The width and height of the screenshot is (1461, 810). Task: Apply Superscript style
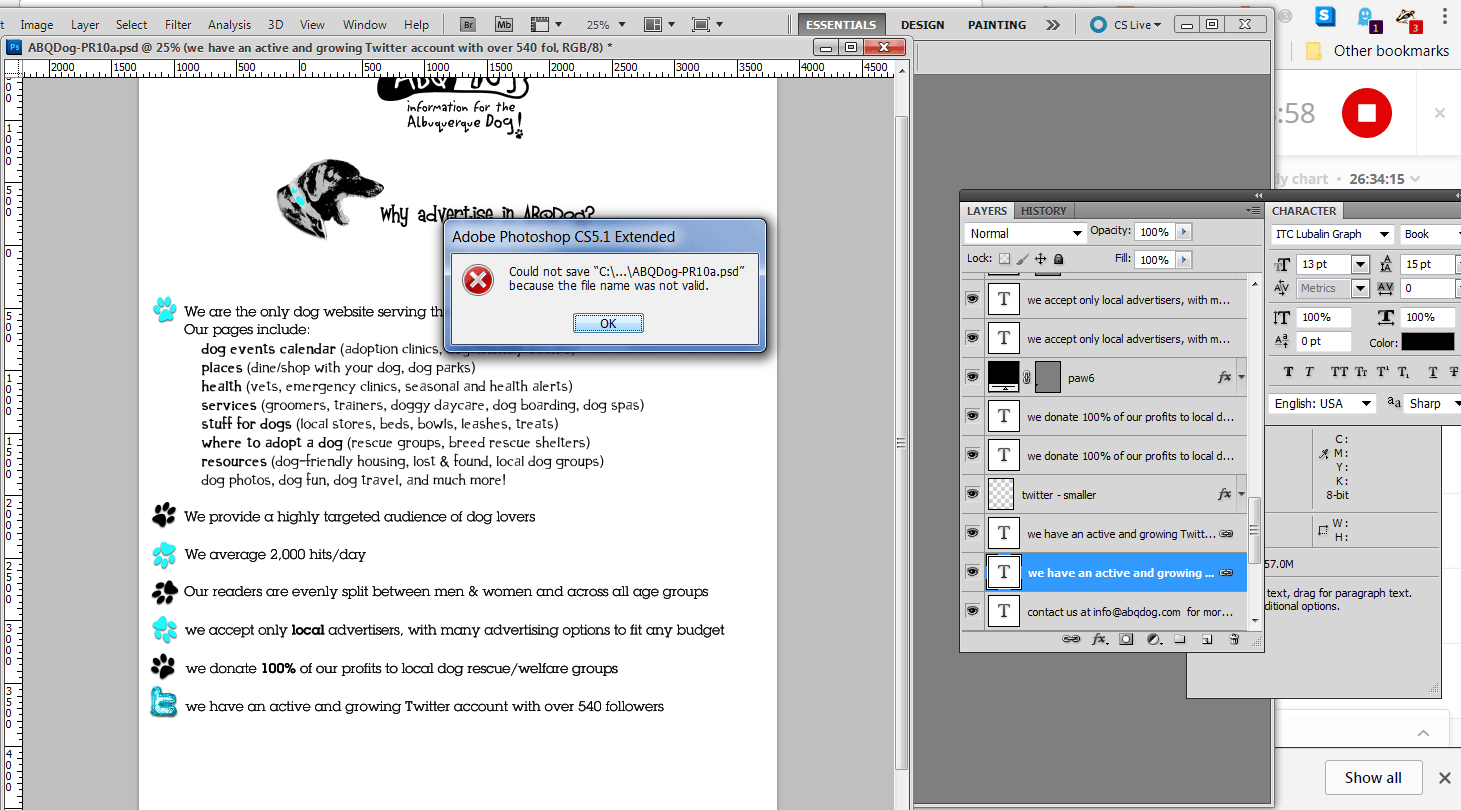pyautogui.click(x=1384, y=372)
